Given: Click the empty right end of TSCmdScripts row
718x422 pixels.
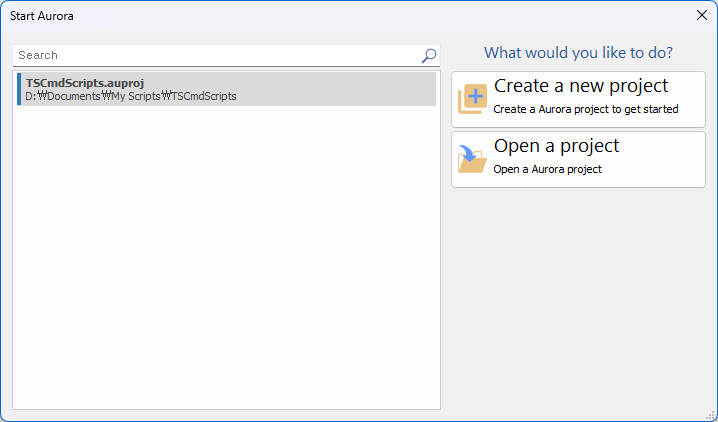Looking at the screenshot, I should [x=337, y=89].
